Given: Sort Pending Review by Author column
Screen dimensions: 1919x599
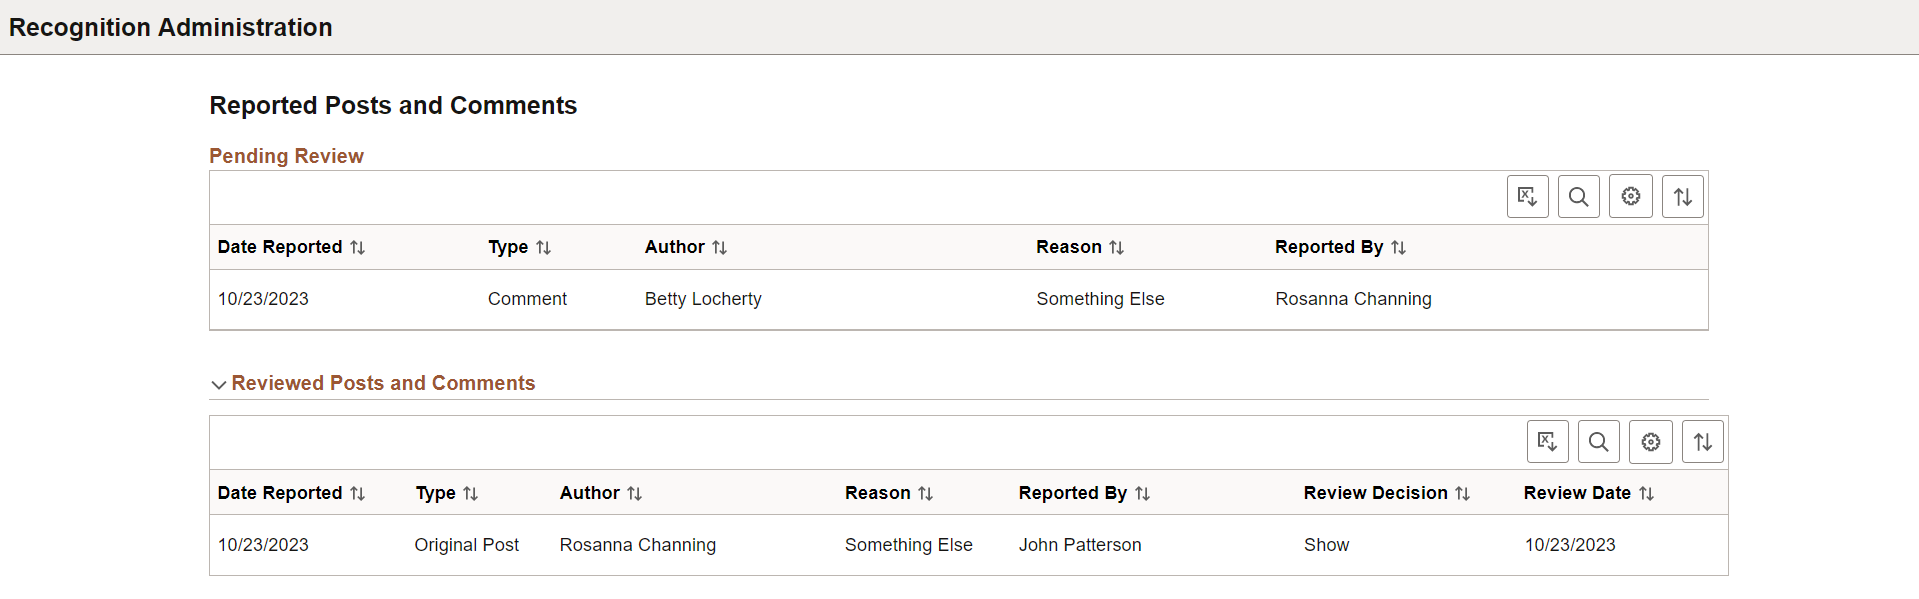Looking at the screenshot, I should (x=685, y=247).
